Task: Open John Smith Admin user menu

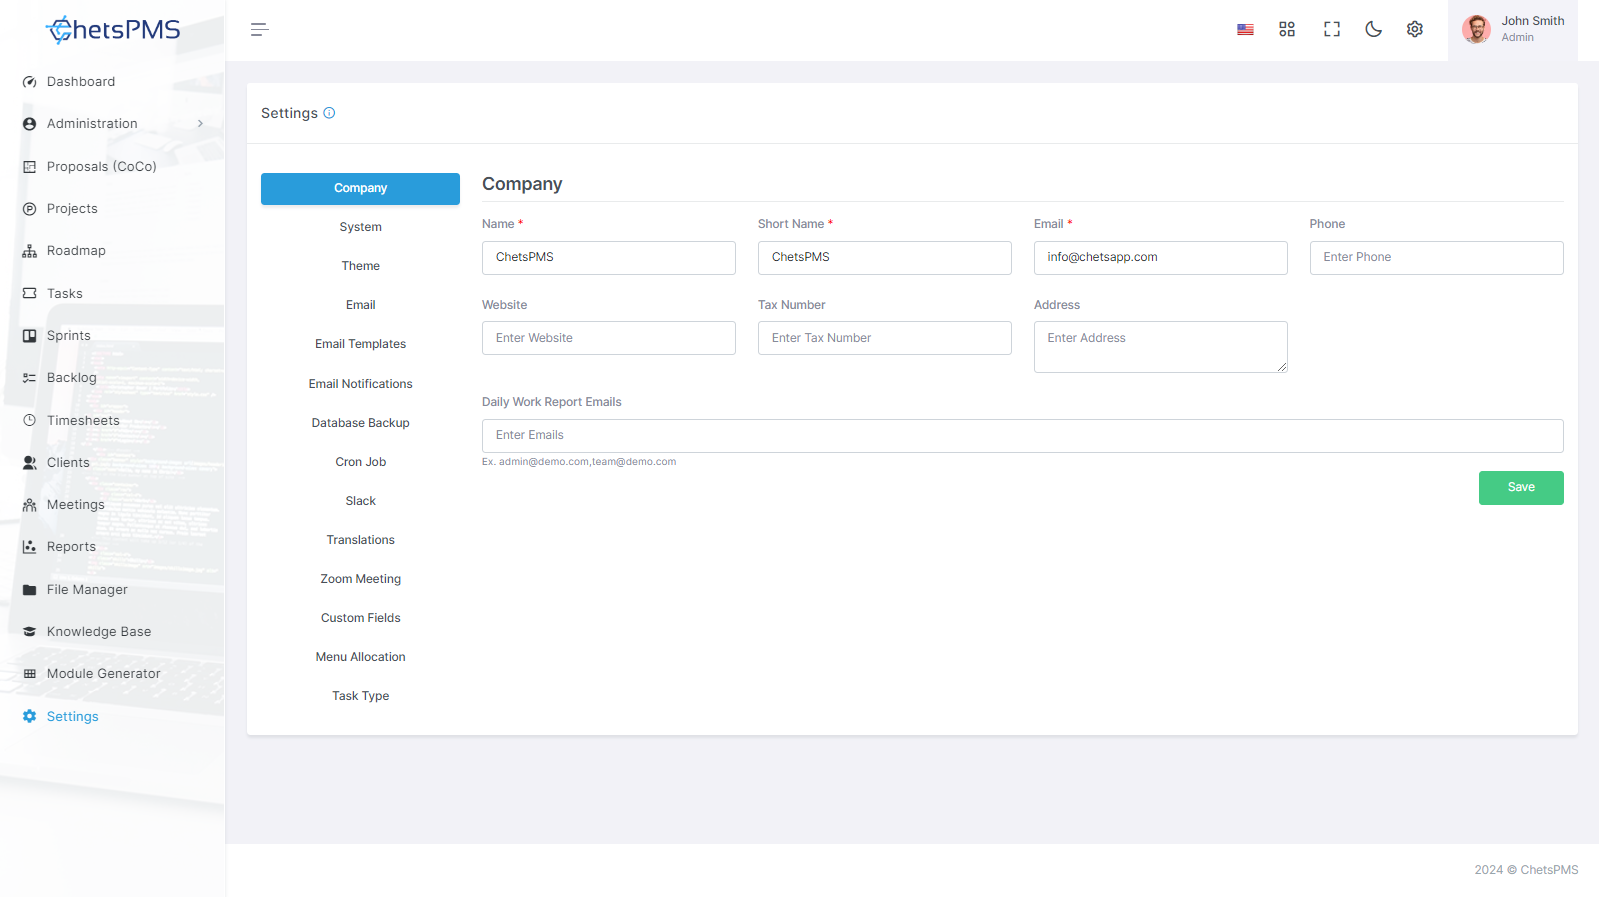Action: 1513,30
